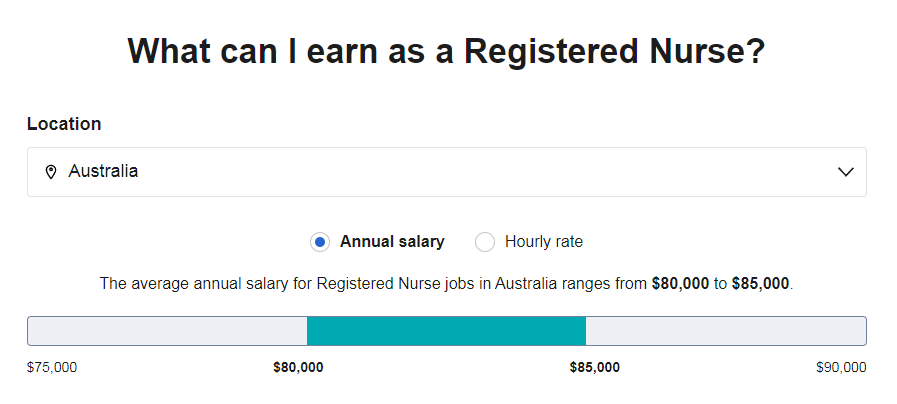Viewport: 897px width, 404px height.
Task: Click the Annual salary label text
Action: tap(392, 241)
